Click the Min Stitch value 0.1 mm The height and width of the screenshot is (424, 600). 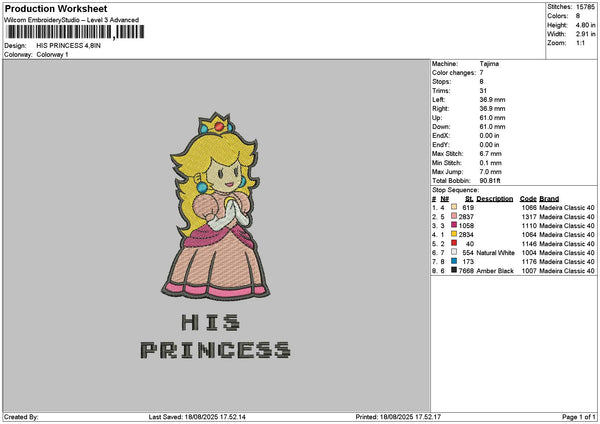point(490,163)
